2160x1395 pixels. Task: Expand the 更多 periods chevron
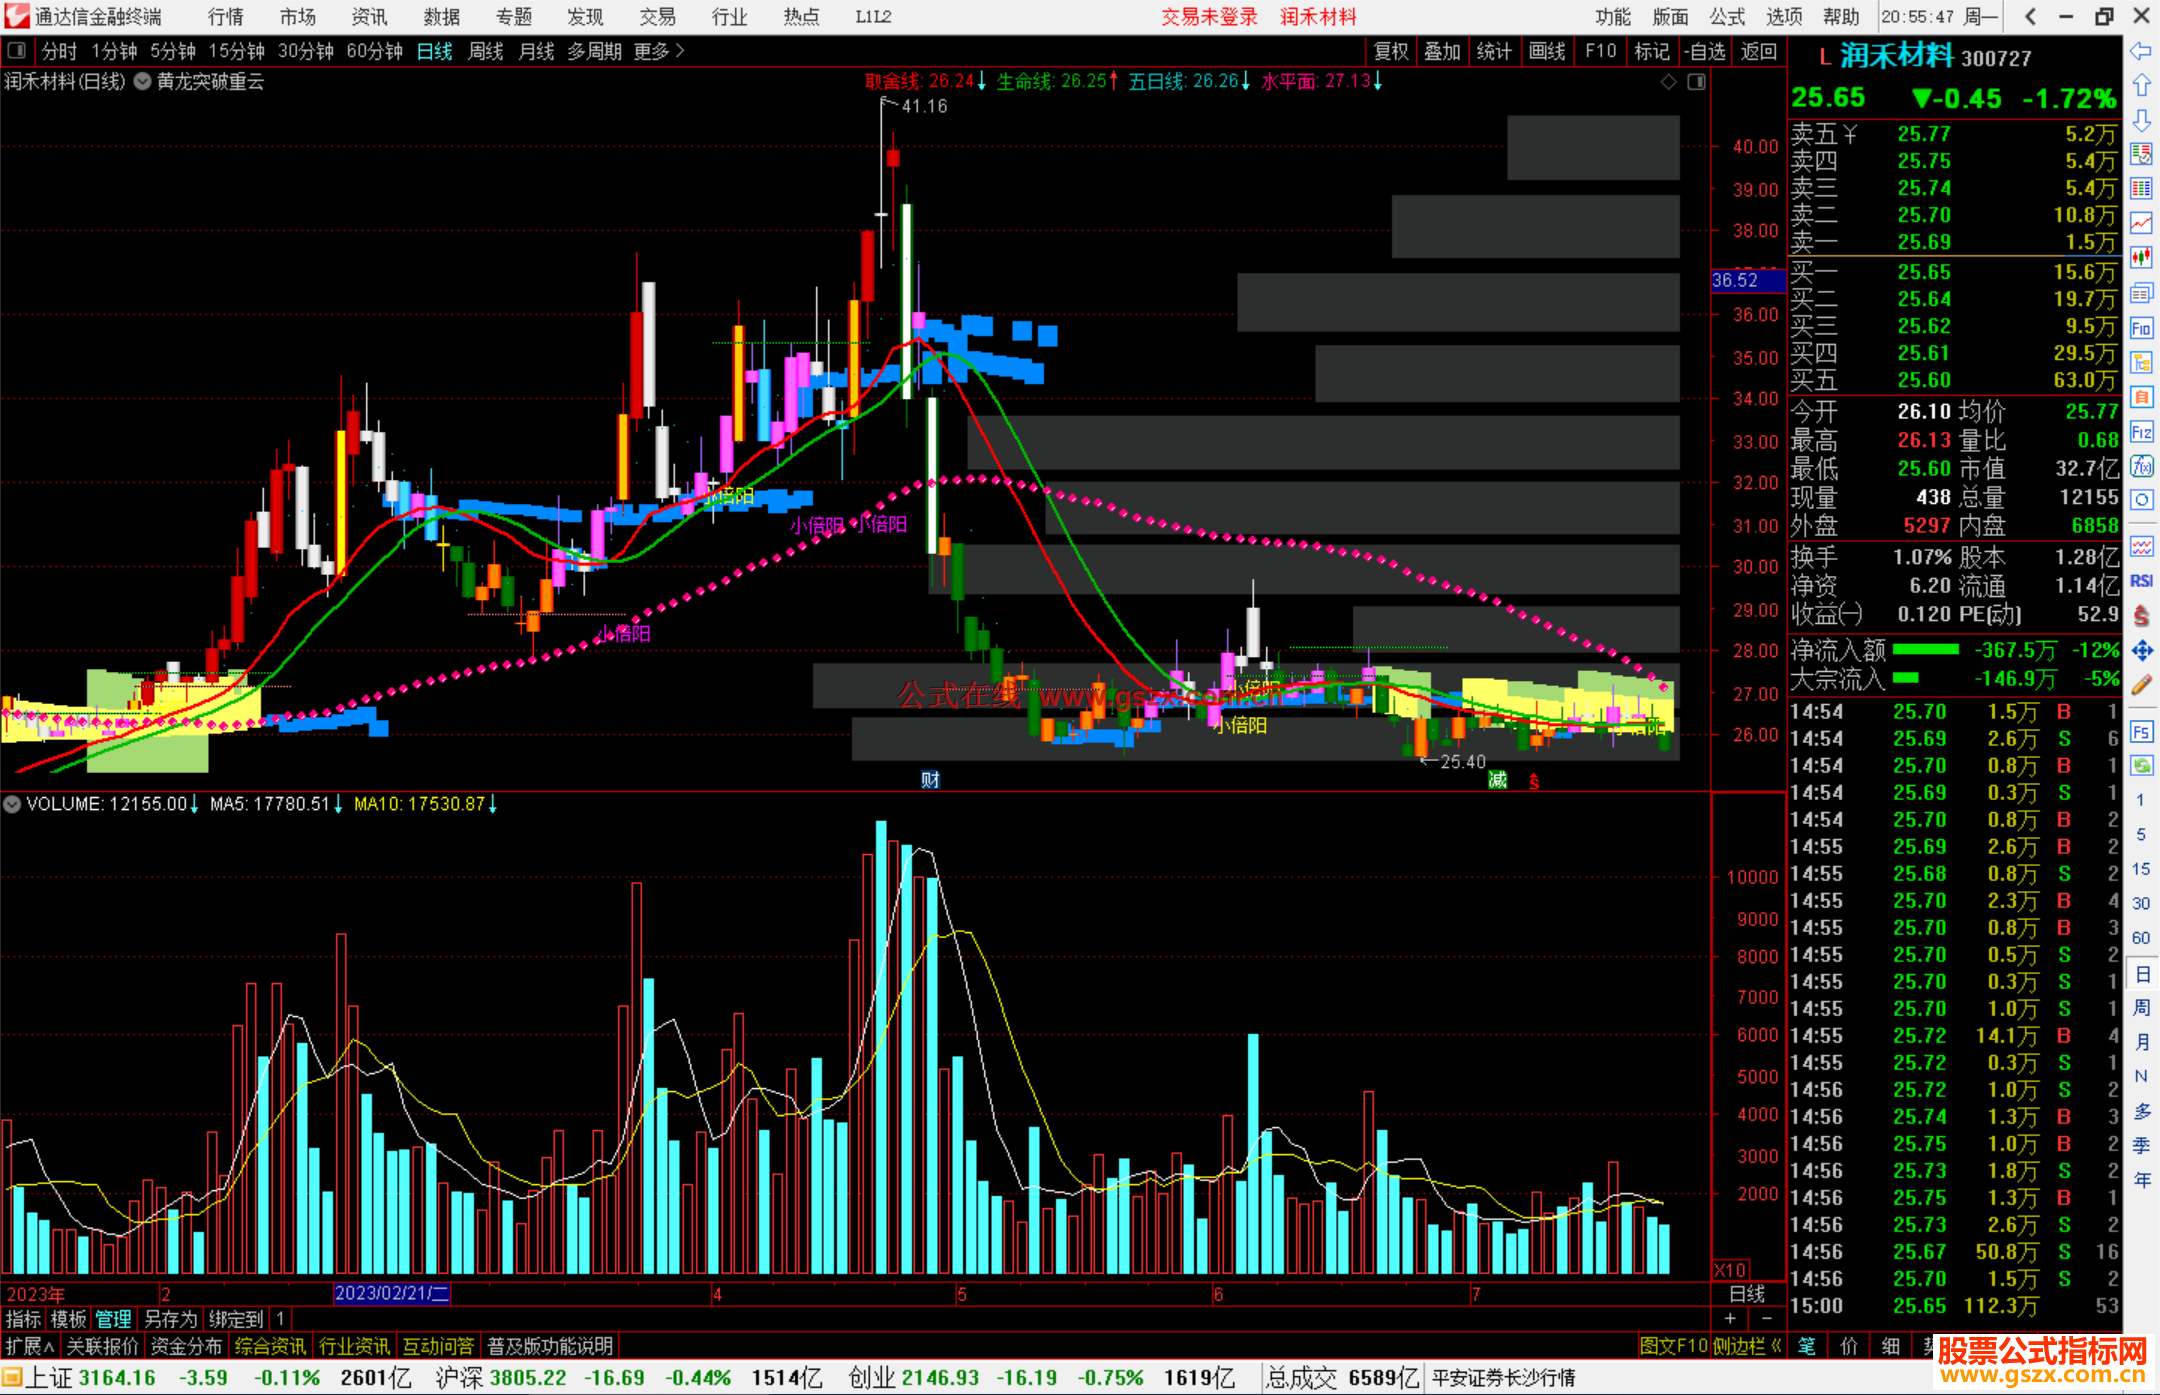680,51
